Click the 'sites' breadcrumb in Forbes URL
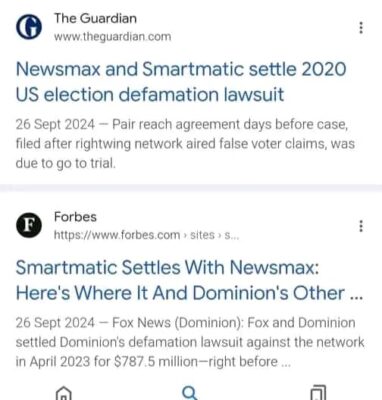Screen dimensions: 382x400 pyautogui.click(x=202, y=235)
